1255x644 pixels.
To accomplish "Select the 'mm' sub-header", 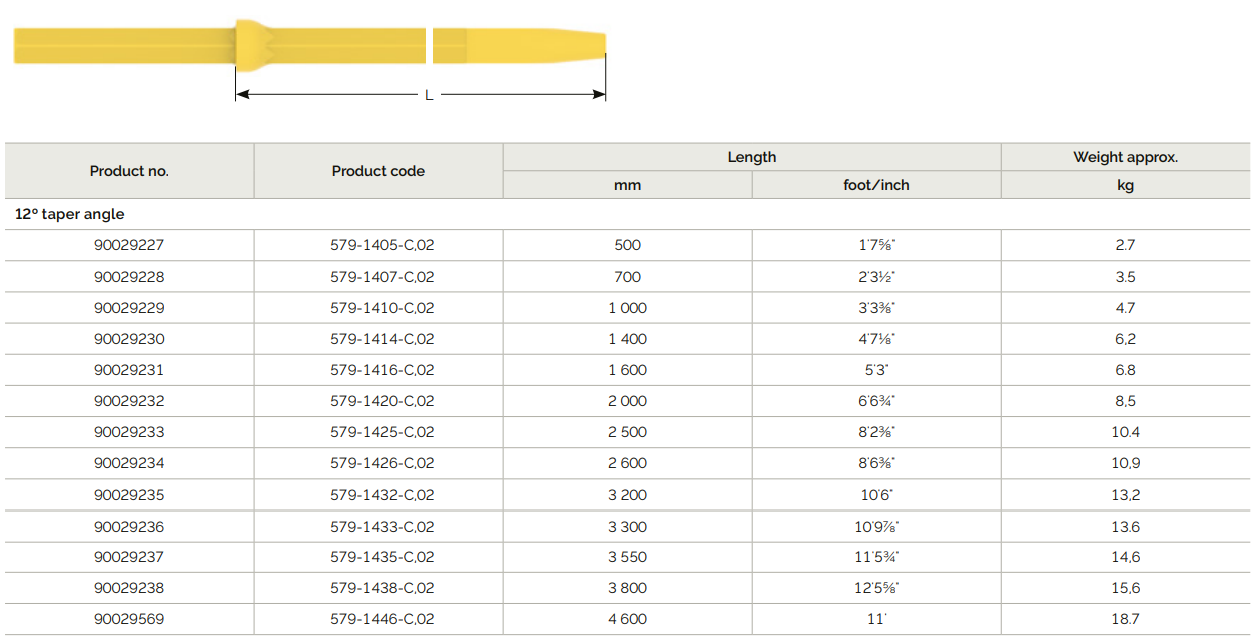I will 627,185.
